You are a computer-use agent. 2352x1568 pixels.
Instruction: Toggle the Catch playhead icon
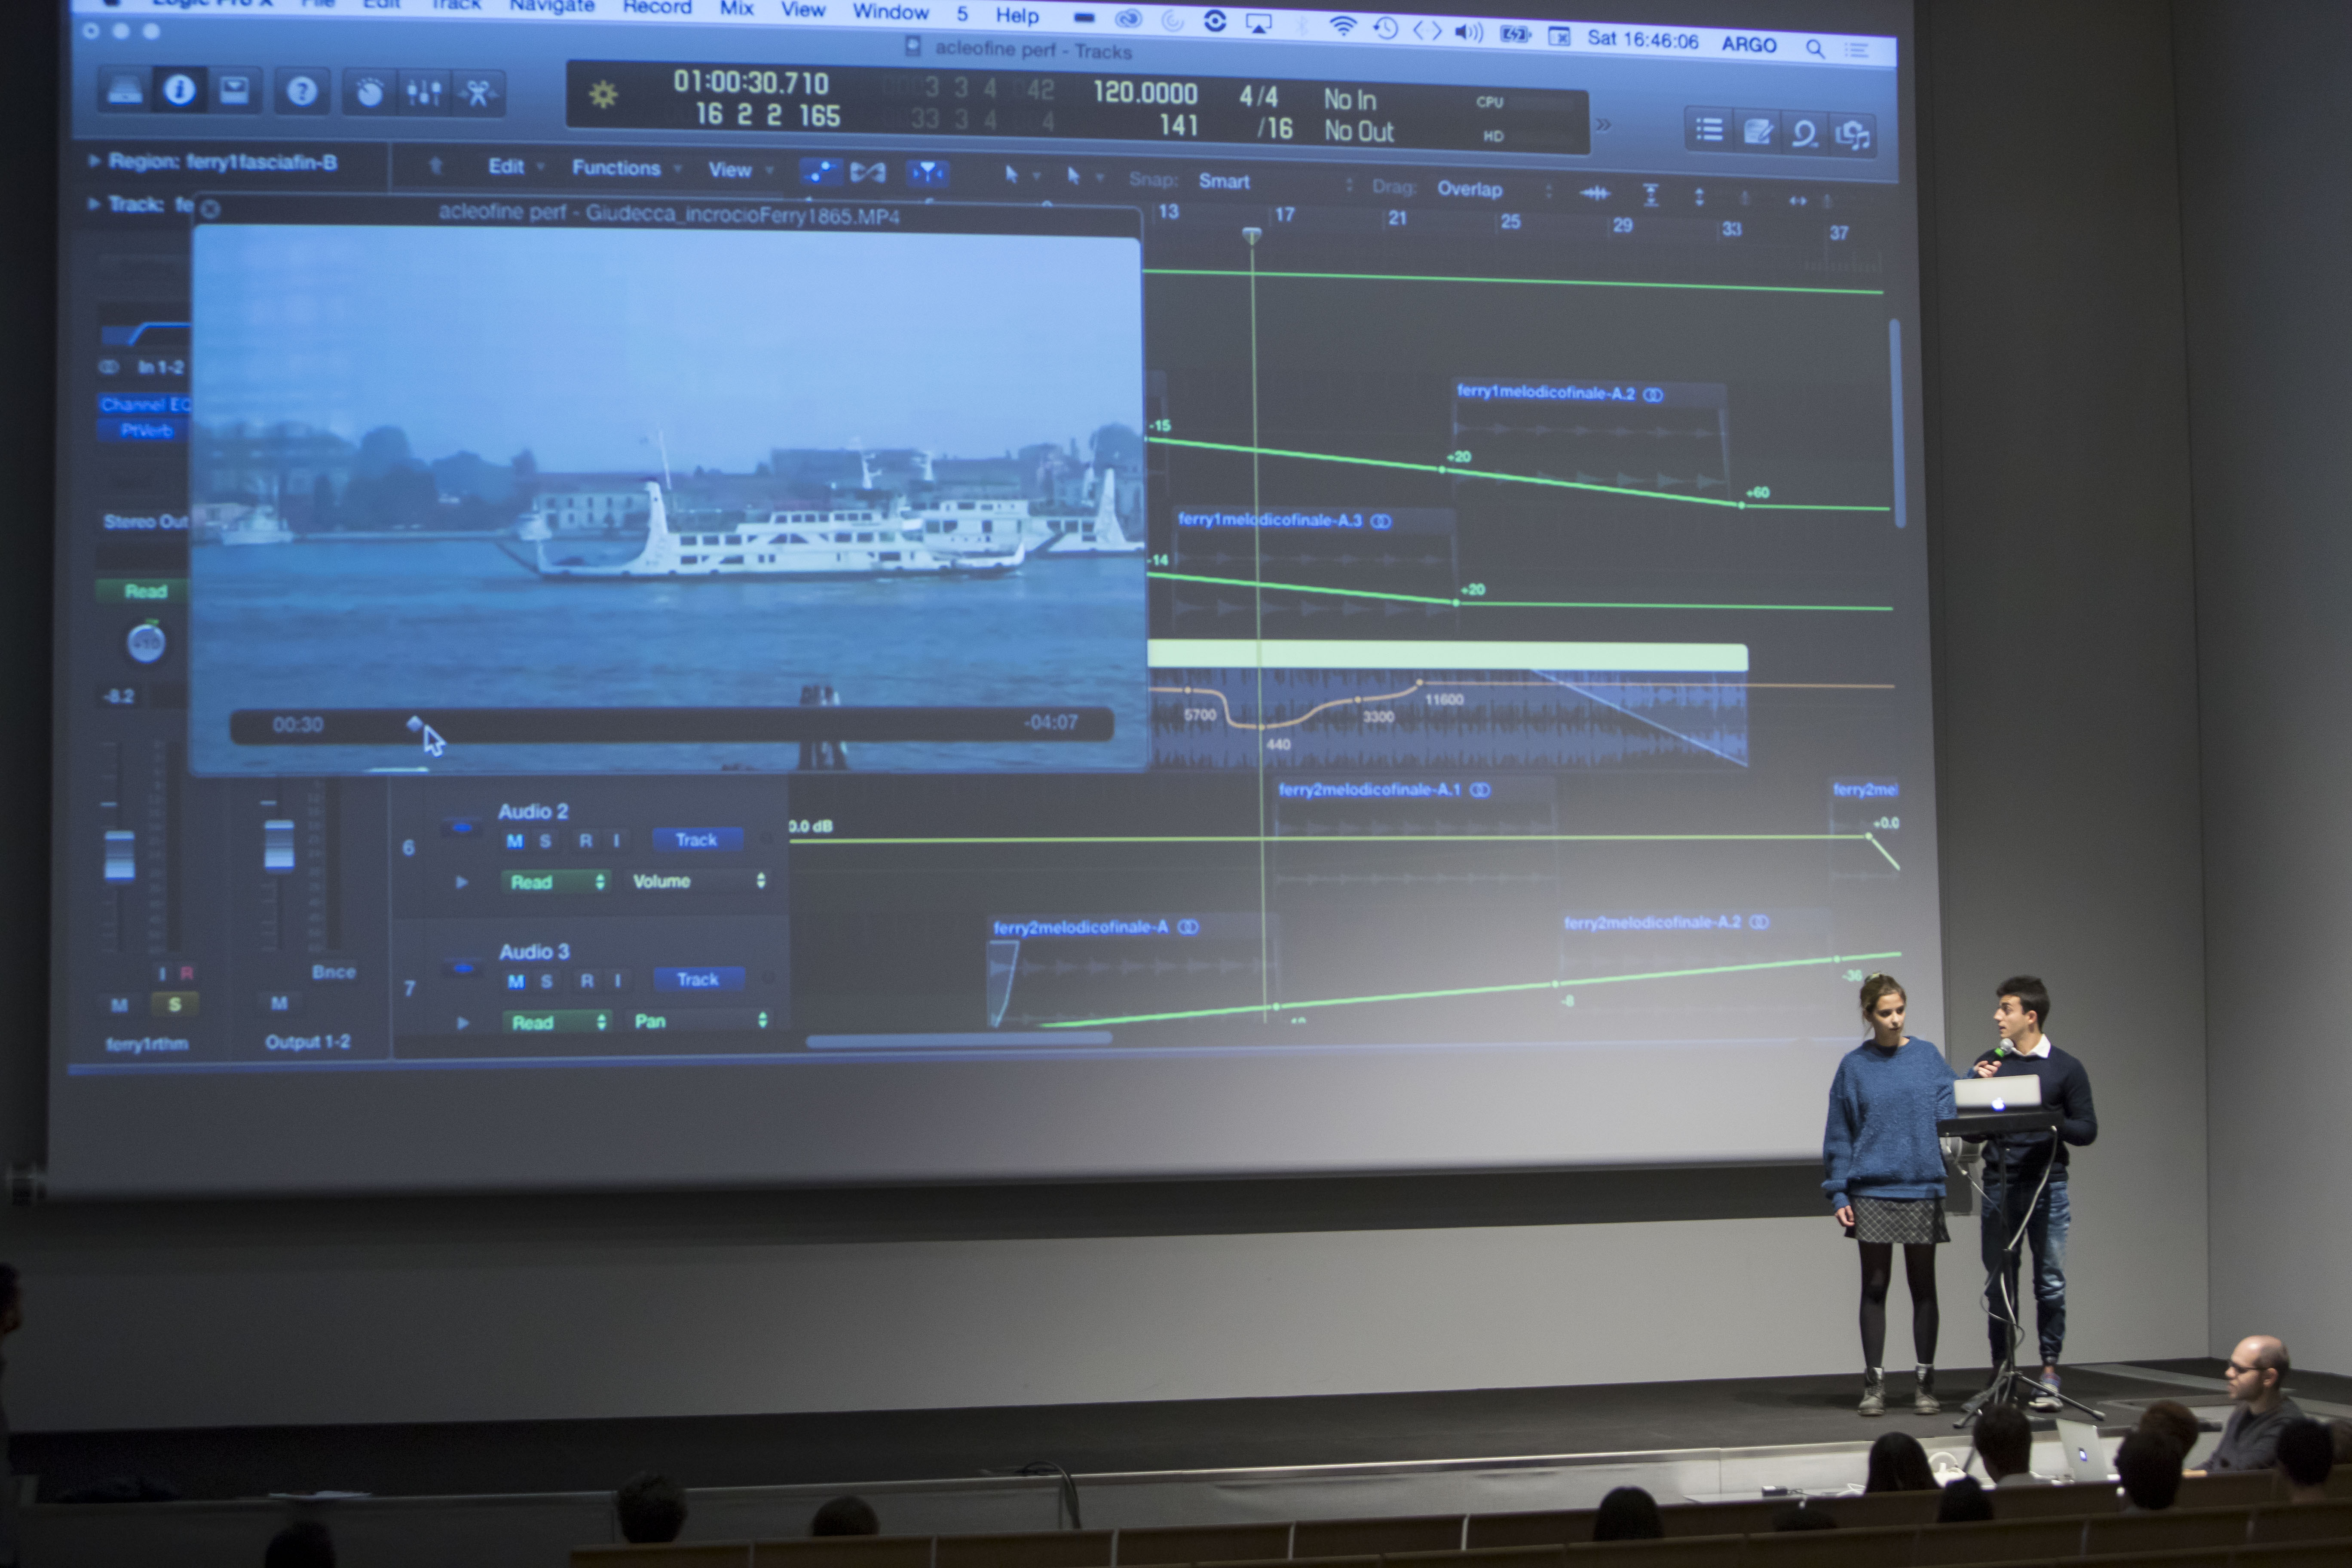point(927,174)
